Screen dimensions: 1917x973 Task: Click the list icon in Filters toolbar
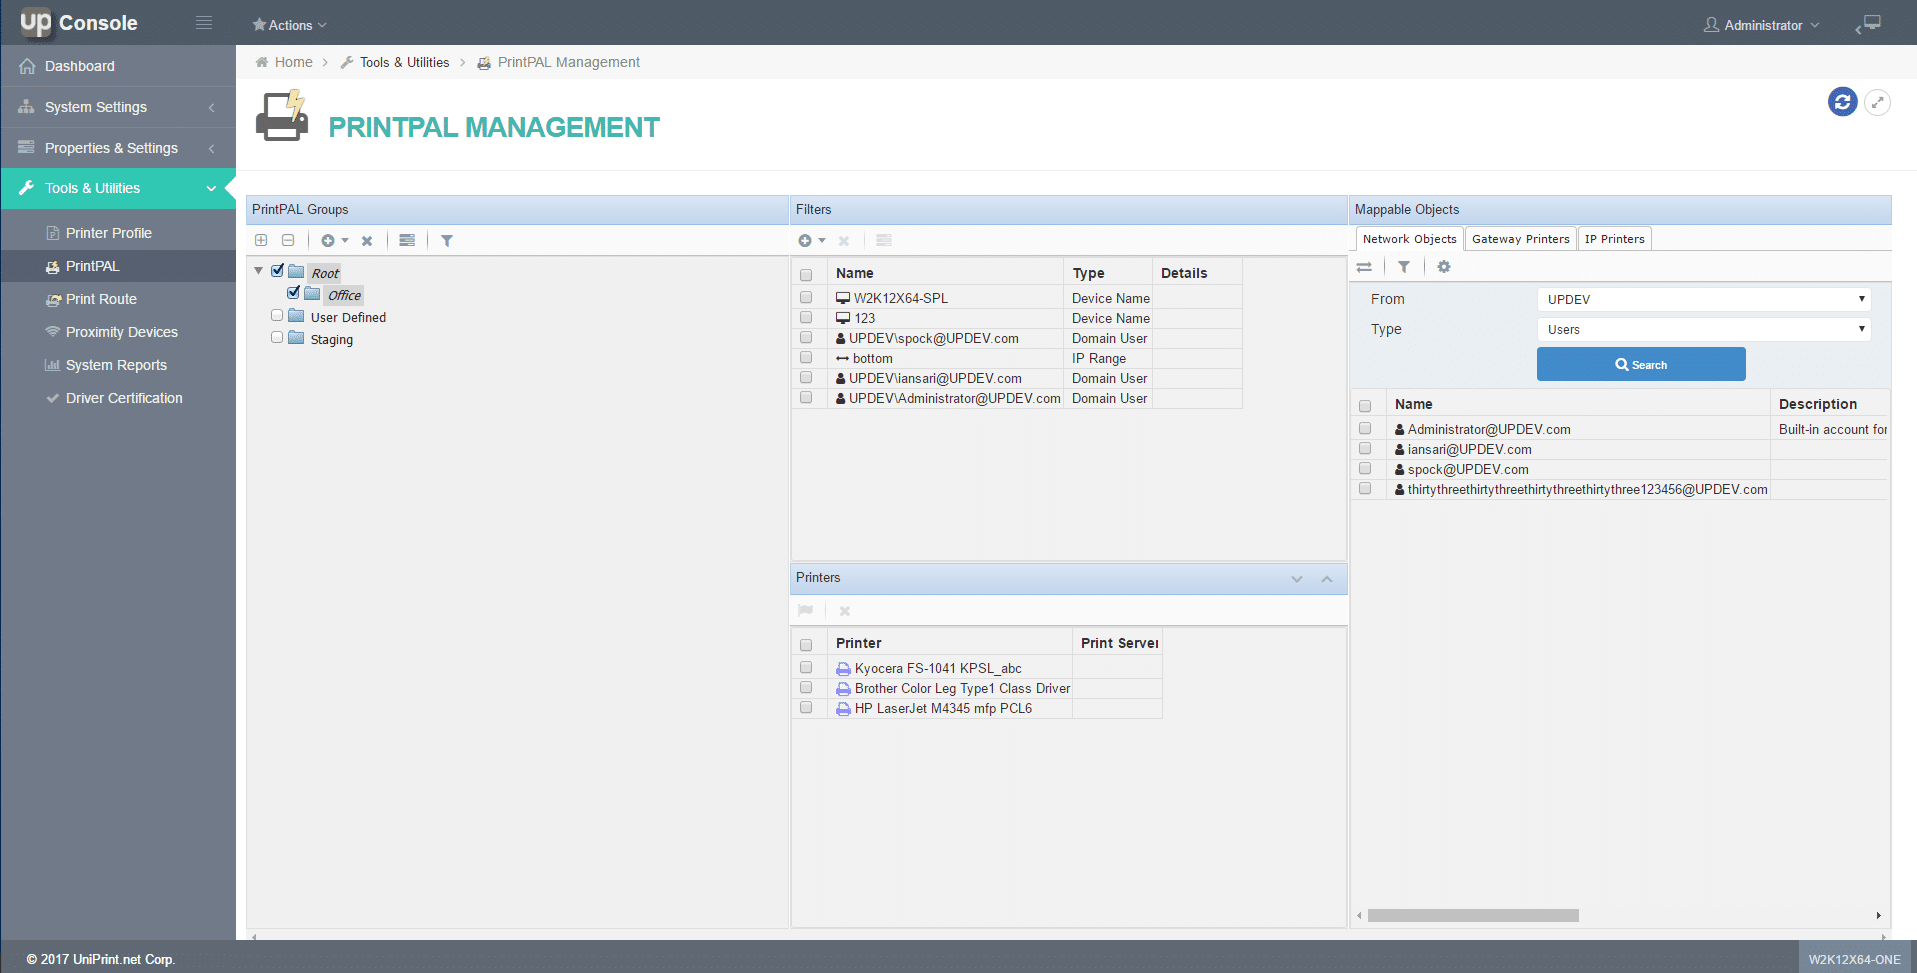pyautogui.click(x=884, y=240)
